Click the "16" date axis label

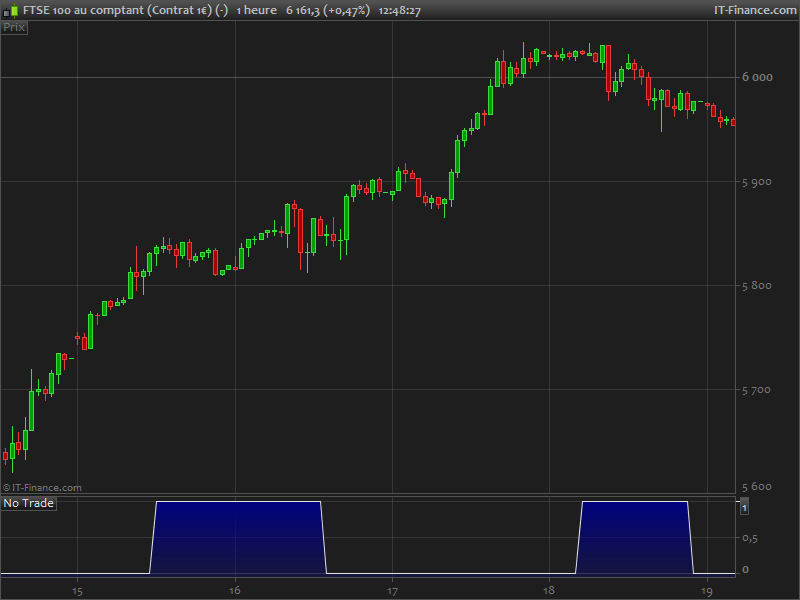click(x=235, y=591)
